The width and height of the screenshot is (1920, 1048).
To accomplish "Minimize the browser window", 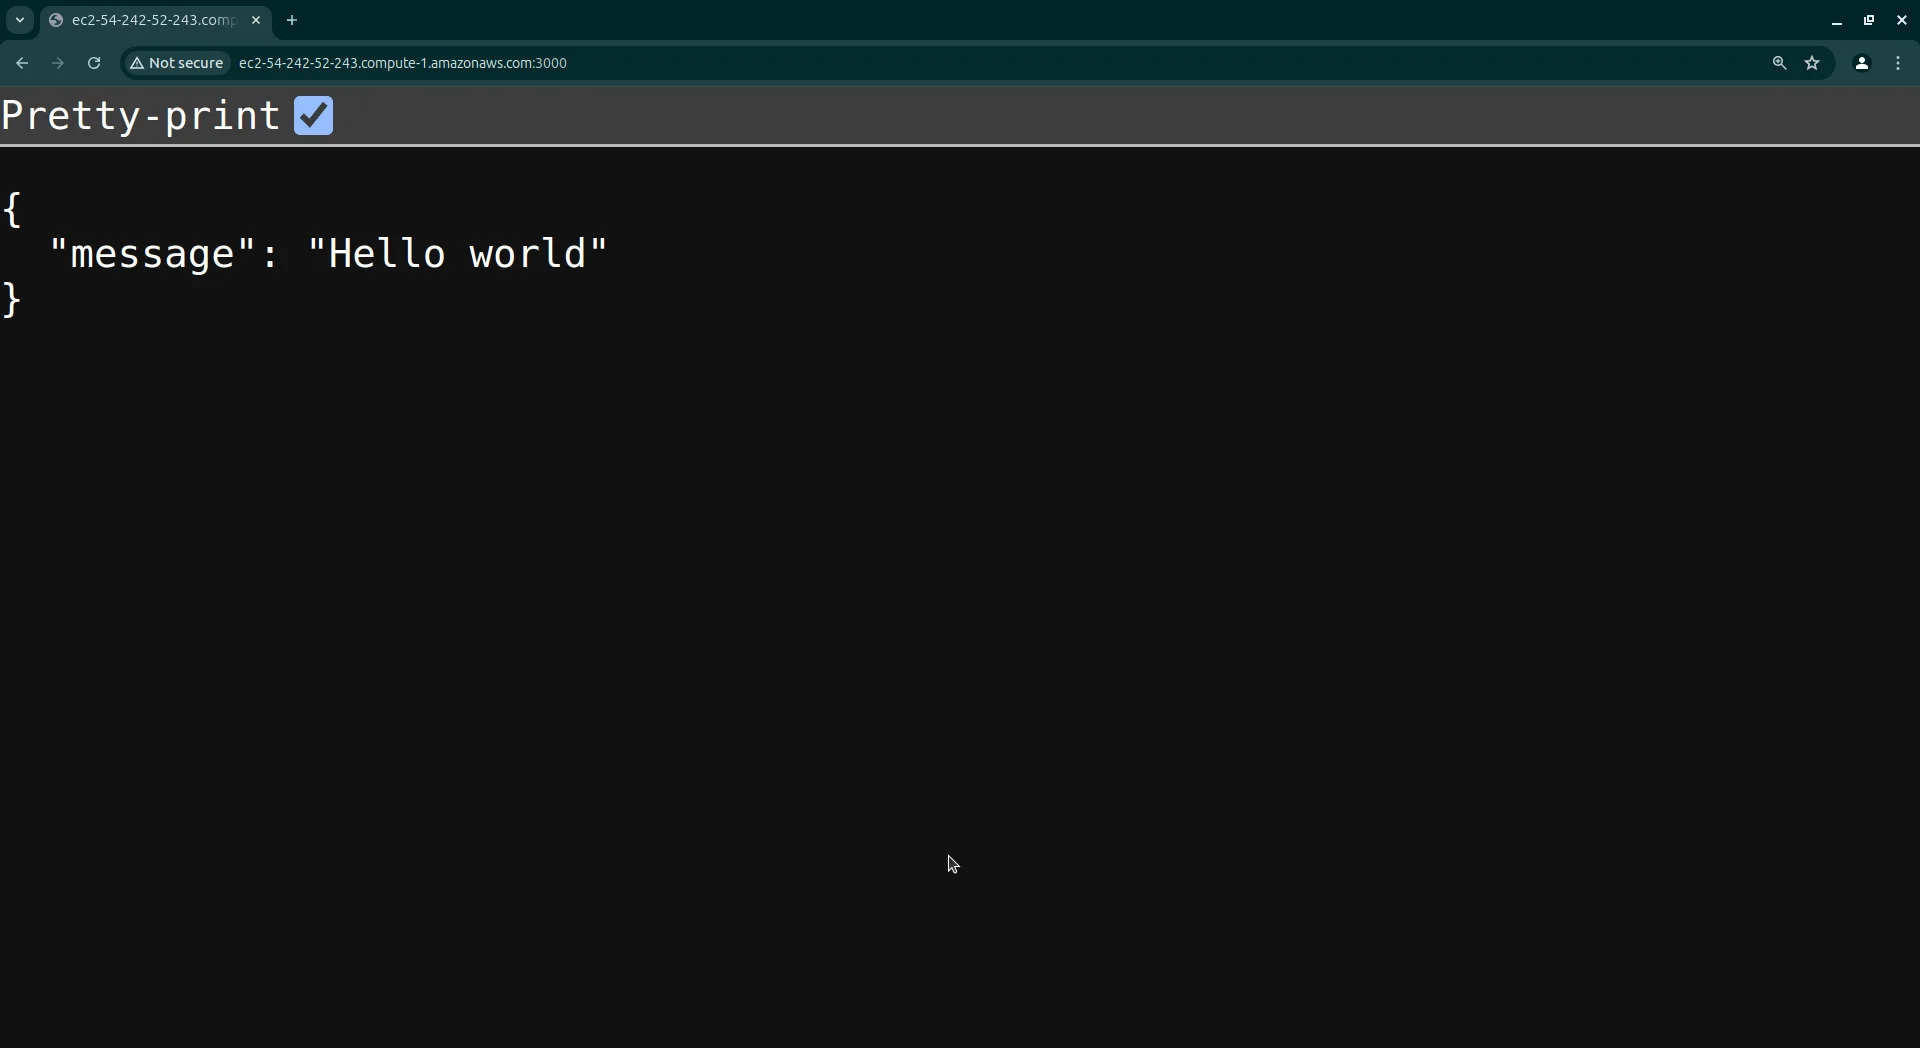I will pyautogui.click(x=1837, y=20).
